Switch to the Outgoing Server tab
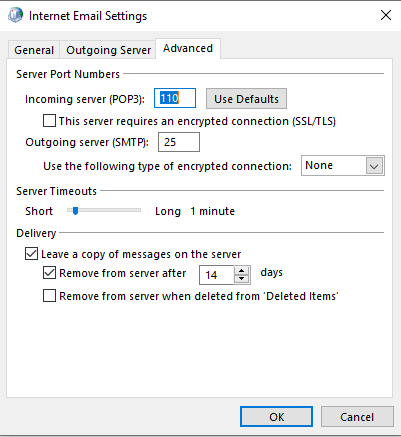The image size is (401, 437). (x=108, y=50)
